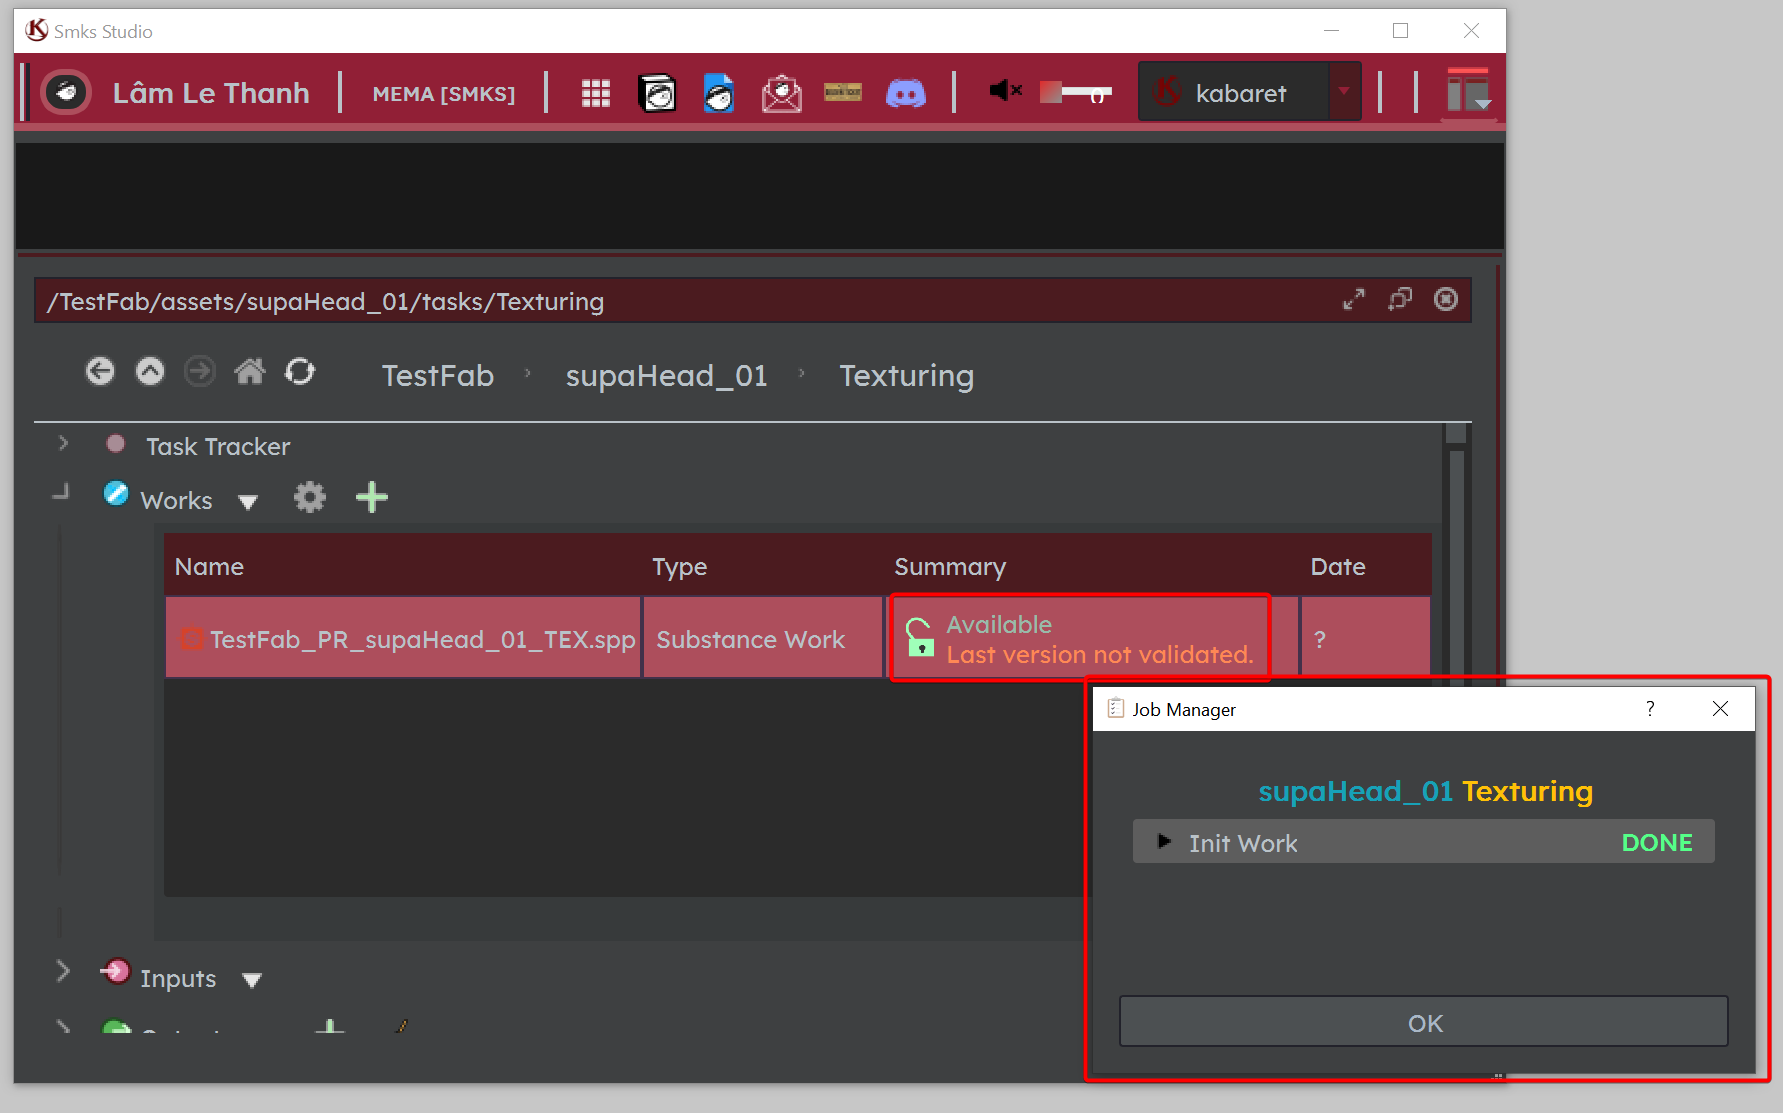Refresh the page with the reload icon
The width and height of the screenshot is (1783, 1113).
[300, 372]
